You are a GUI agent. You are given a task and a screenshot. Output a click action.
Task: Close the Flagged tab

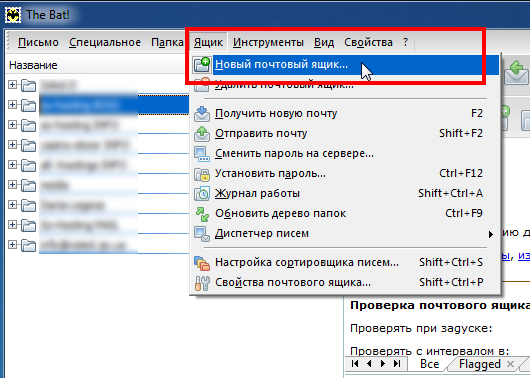[510, 364]
